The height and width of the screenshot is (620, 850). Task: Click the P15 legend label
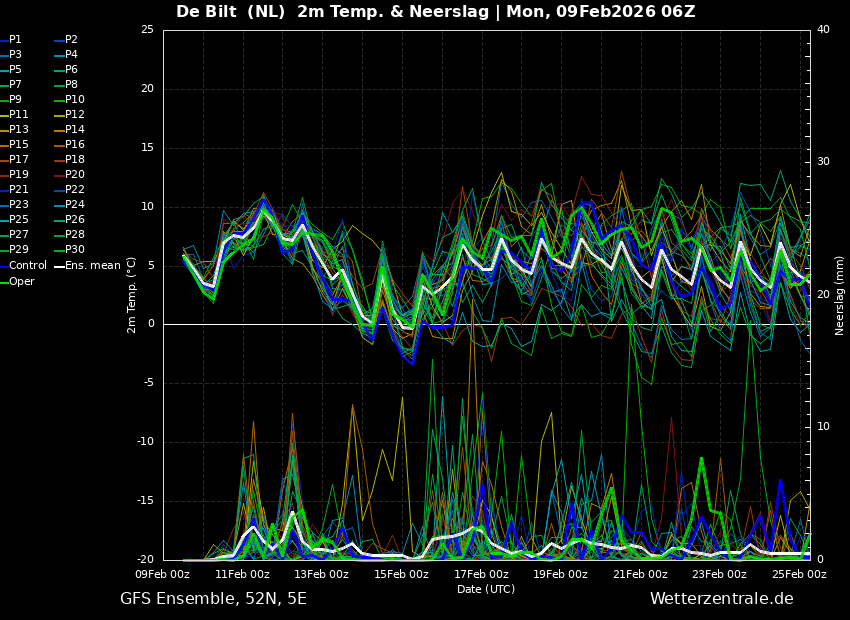click(19, 145)
